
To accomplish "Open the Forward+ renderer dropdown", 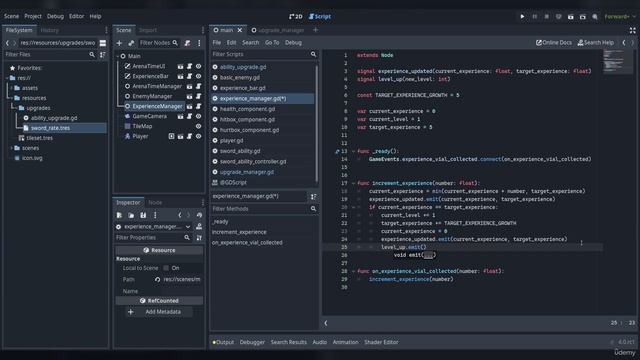I will click(x=620, y=16).
